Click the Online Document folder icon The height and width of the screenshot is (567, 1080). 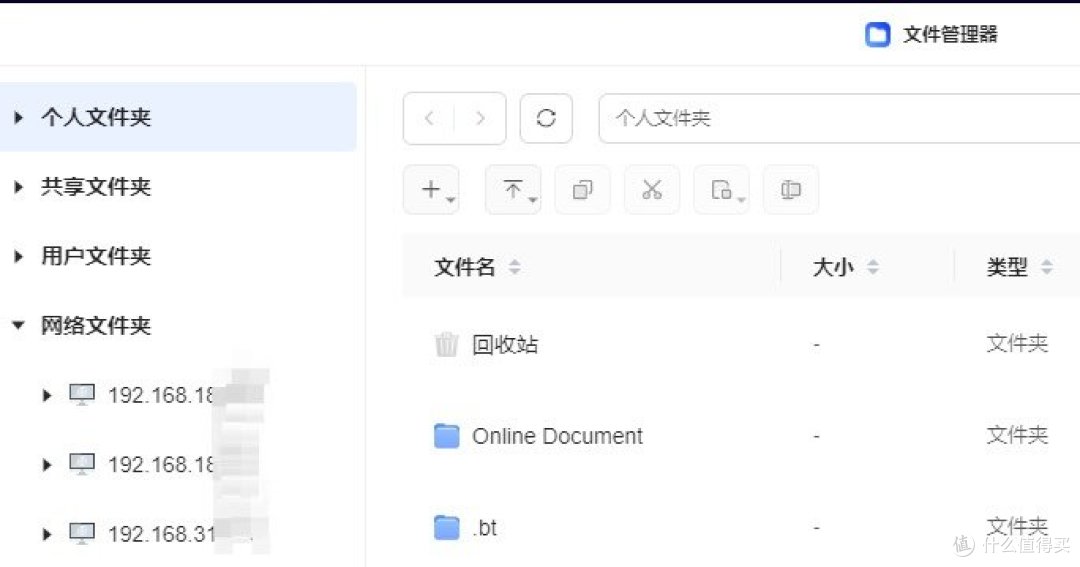click(446, 435)
